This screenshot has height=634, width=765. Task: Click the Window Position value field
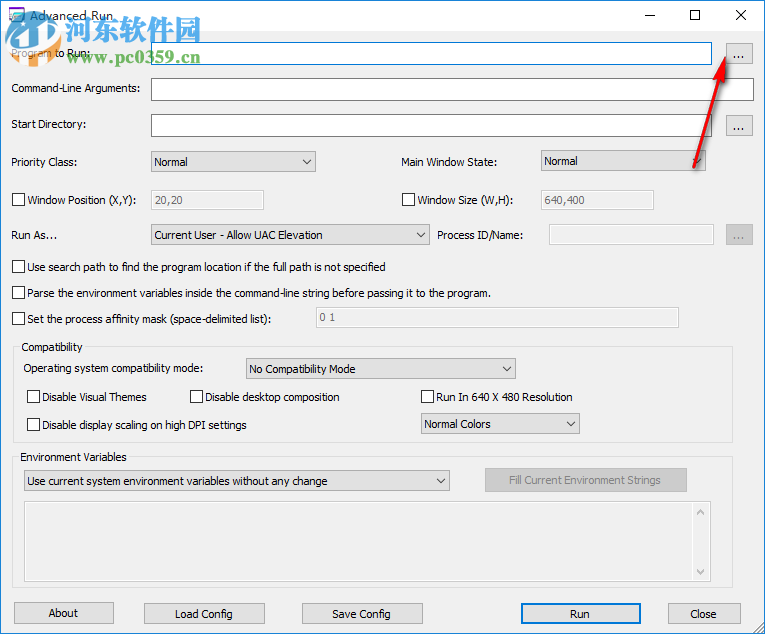207,200
